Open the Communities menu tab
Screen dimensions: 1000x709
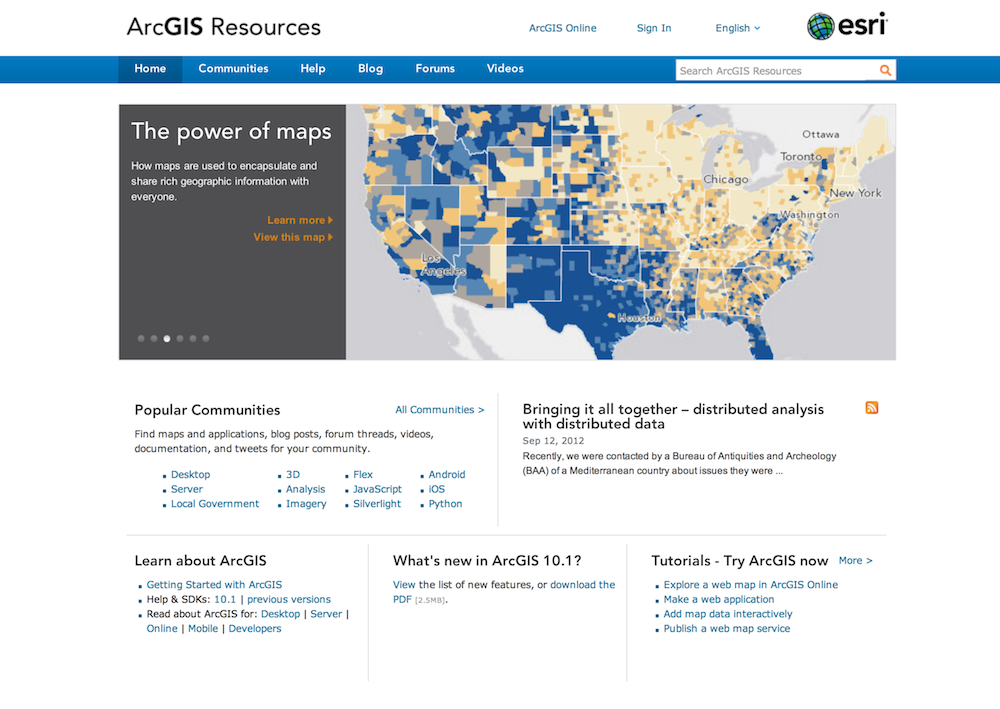233,69
